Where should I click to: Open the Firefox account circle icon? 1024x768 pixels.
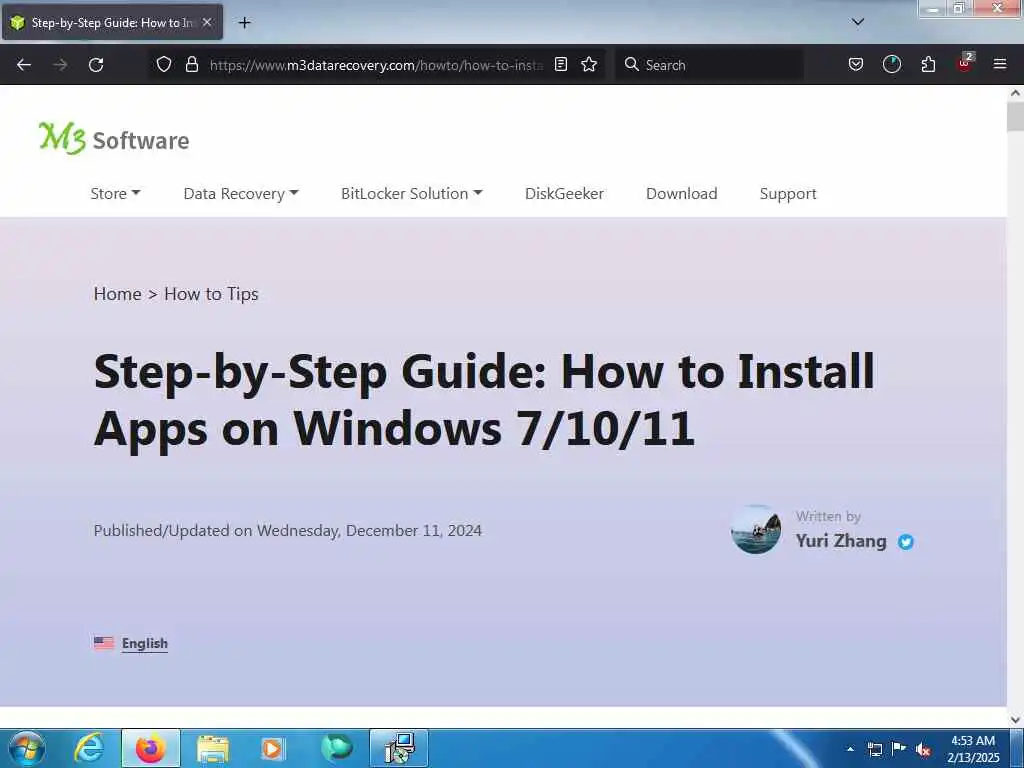pos(891,65)
